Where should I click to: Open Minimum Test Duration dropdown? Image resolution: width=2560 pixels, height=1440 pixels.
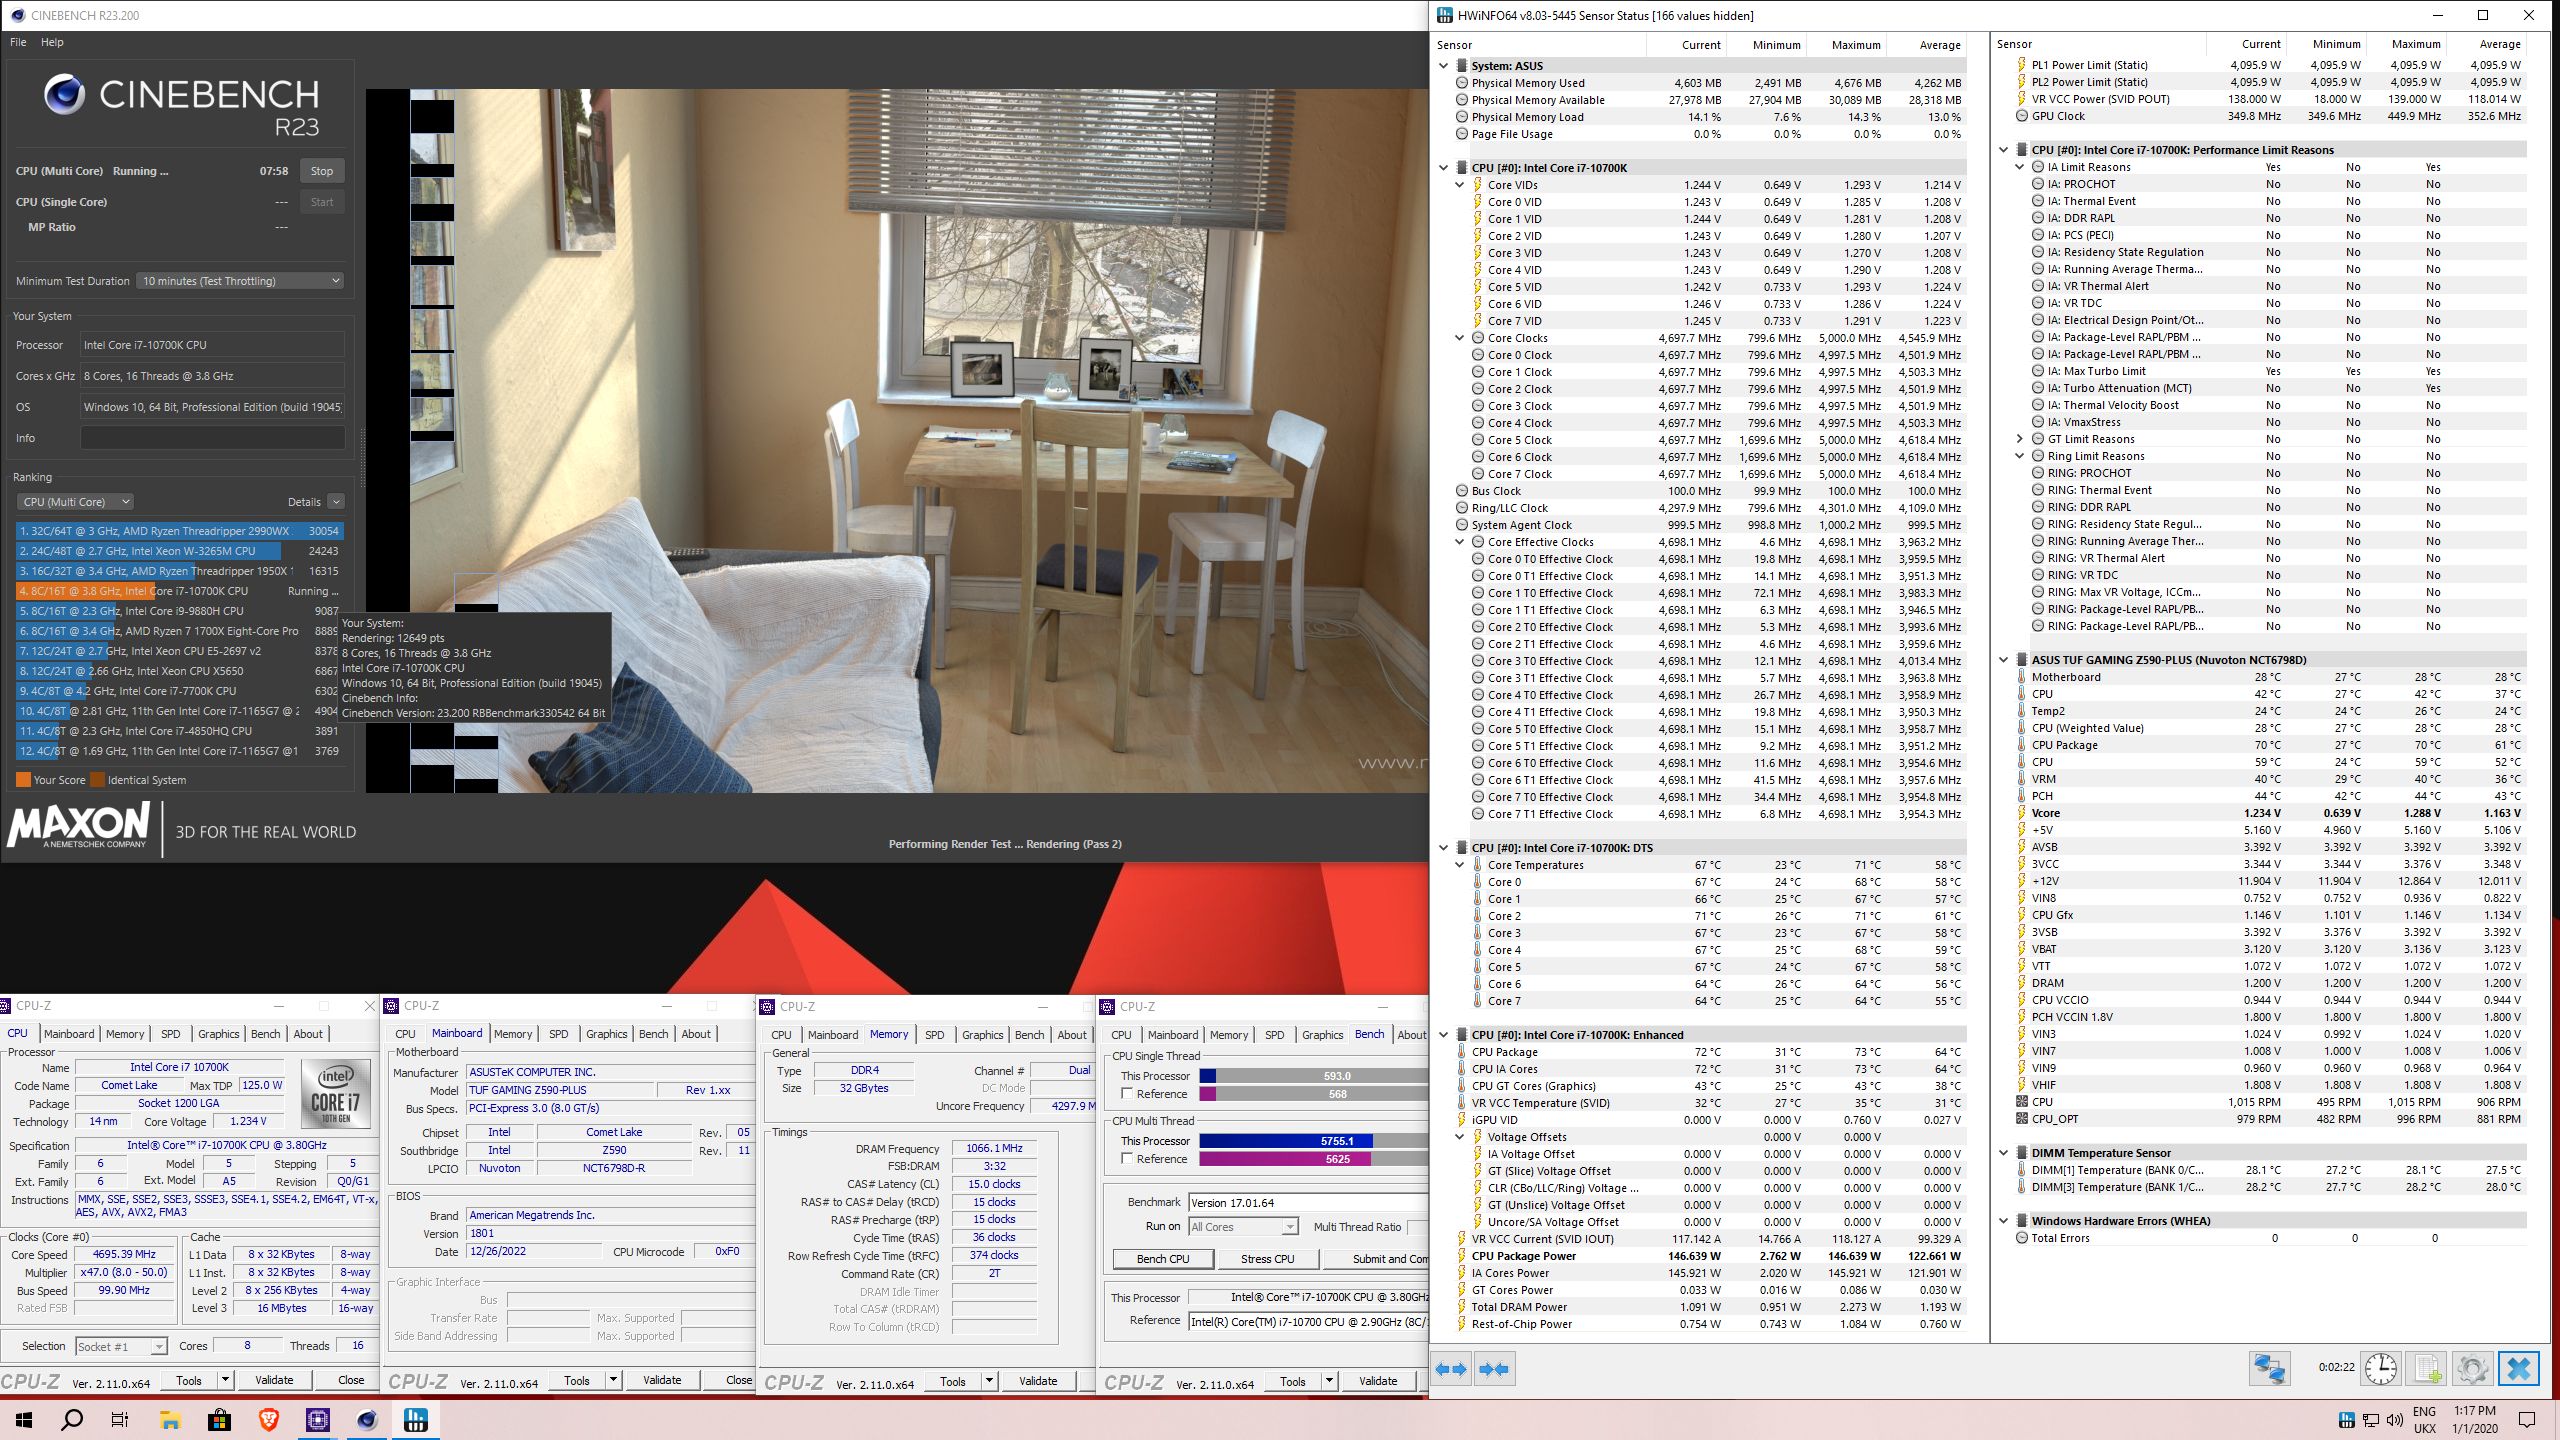240,281
